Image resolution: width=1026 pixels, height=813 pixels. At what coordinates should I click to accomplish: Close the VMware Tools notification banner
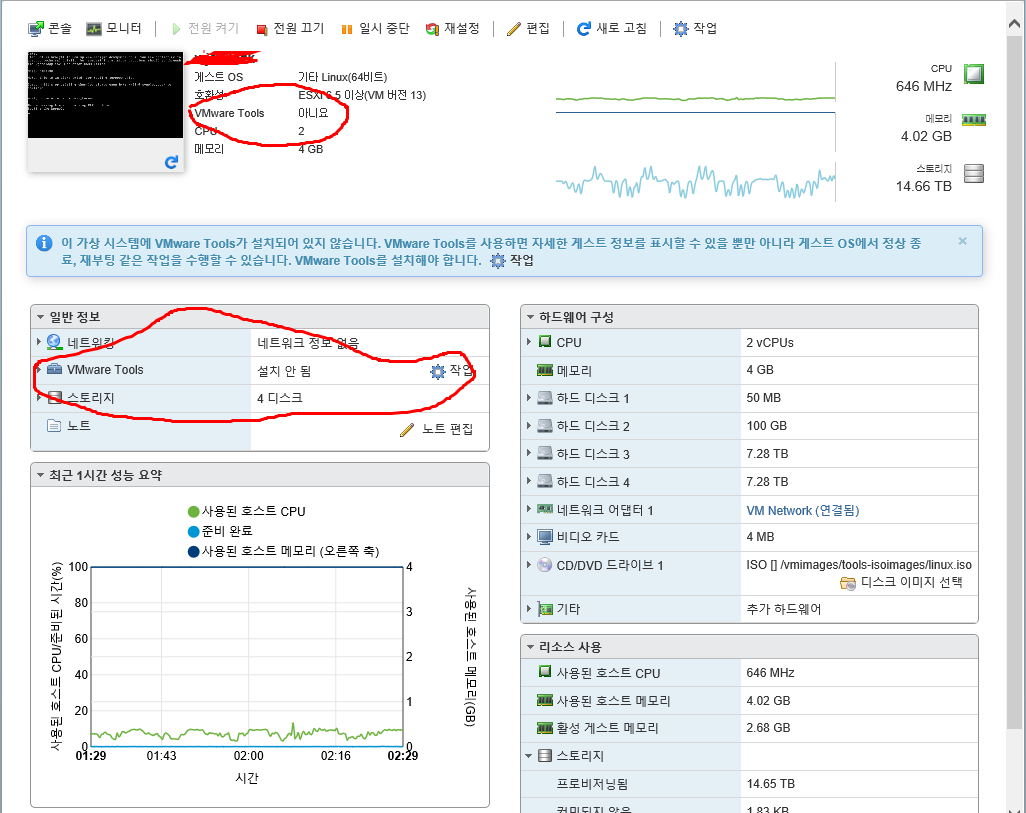pyautogui.click(x=963, y=241)
